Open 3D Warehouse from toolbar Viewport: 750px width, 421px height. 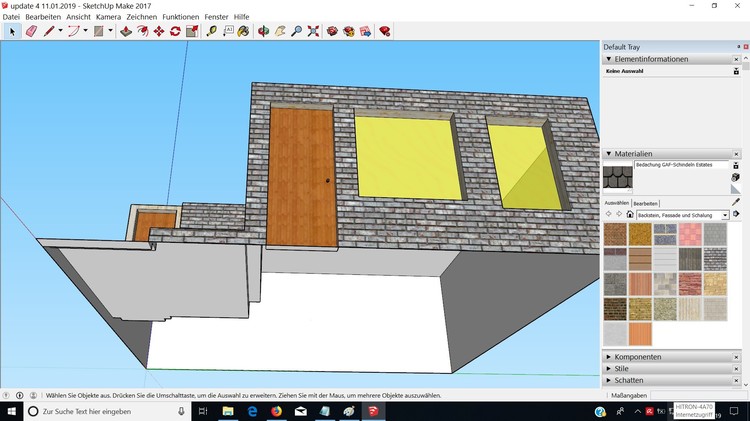pos(332,32)
